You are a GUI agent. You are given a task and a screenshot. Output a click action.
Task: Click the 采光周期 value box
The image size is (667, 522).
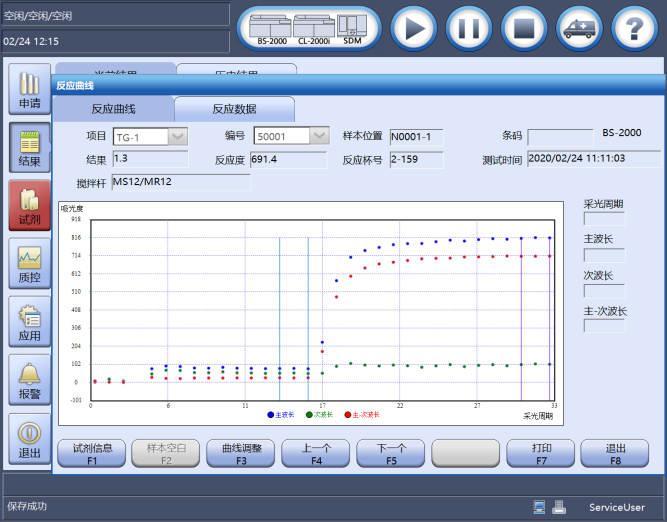pos(604,219)
